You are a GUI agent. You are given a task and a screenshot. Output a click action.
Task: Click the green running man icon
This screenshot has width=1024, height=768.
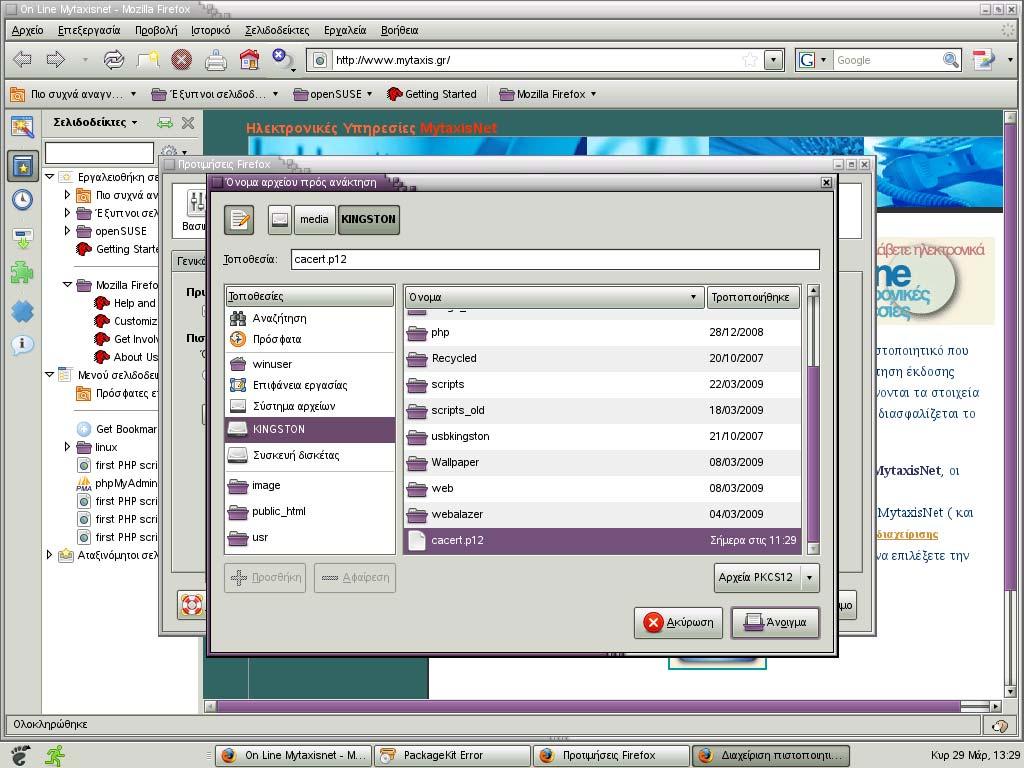pyautogui.click(x=55, y=755)
